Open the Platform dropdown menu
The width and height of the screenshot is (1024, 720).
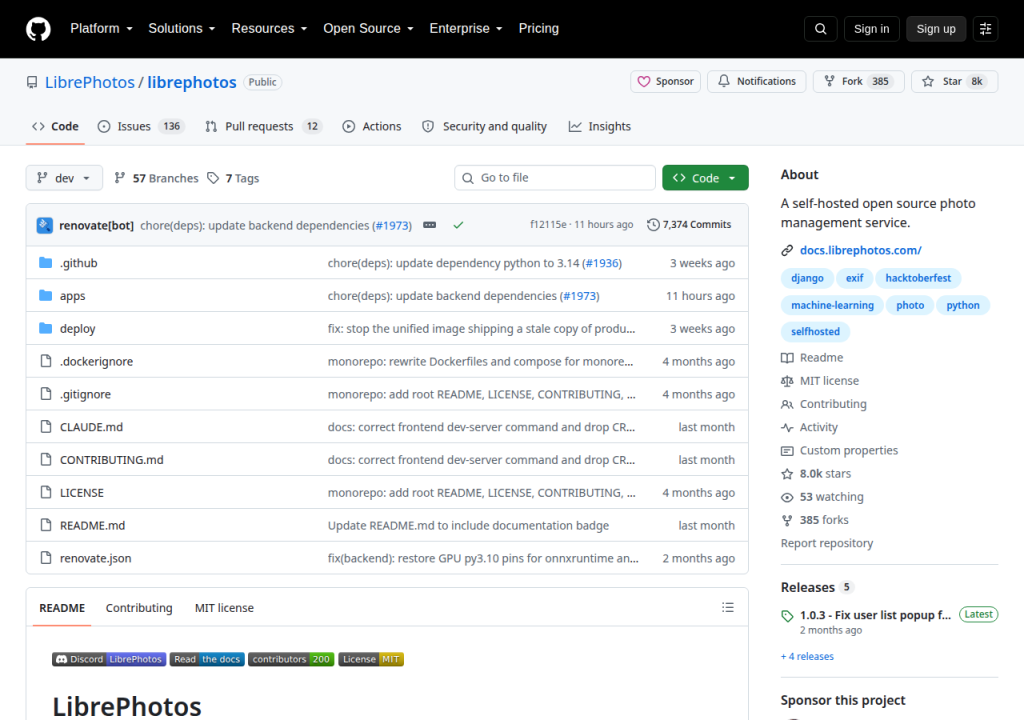click(x=101, y=29)
